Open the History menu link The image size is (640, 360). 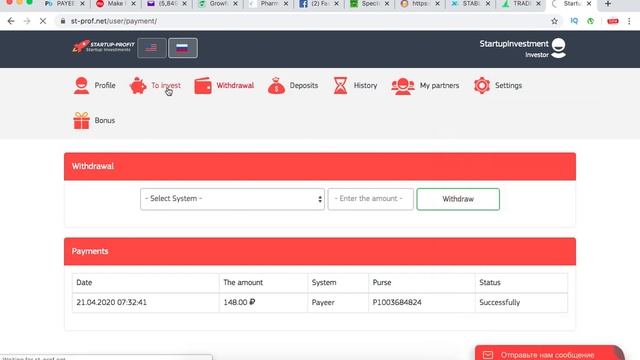click(365, 86)
